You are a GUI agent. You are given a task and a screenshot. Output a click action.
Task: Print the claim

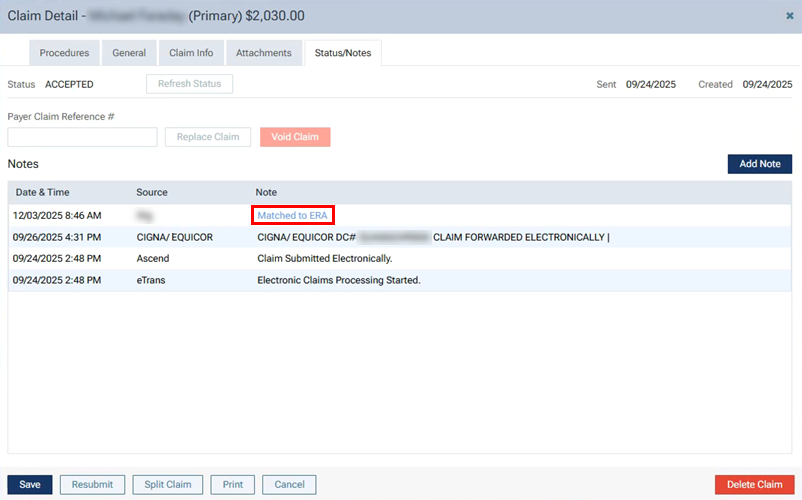[233, 485]
